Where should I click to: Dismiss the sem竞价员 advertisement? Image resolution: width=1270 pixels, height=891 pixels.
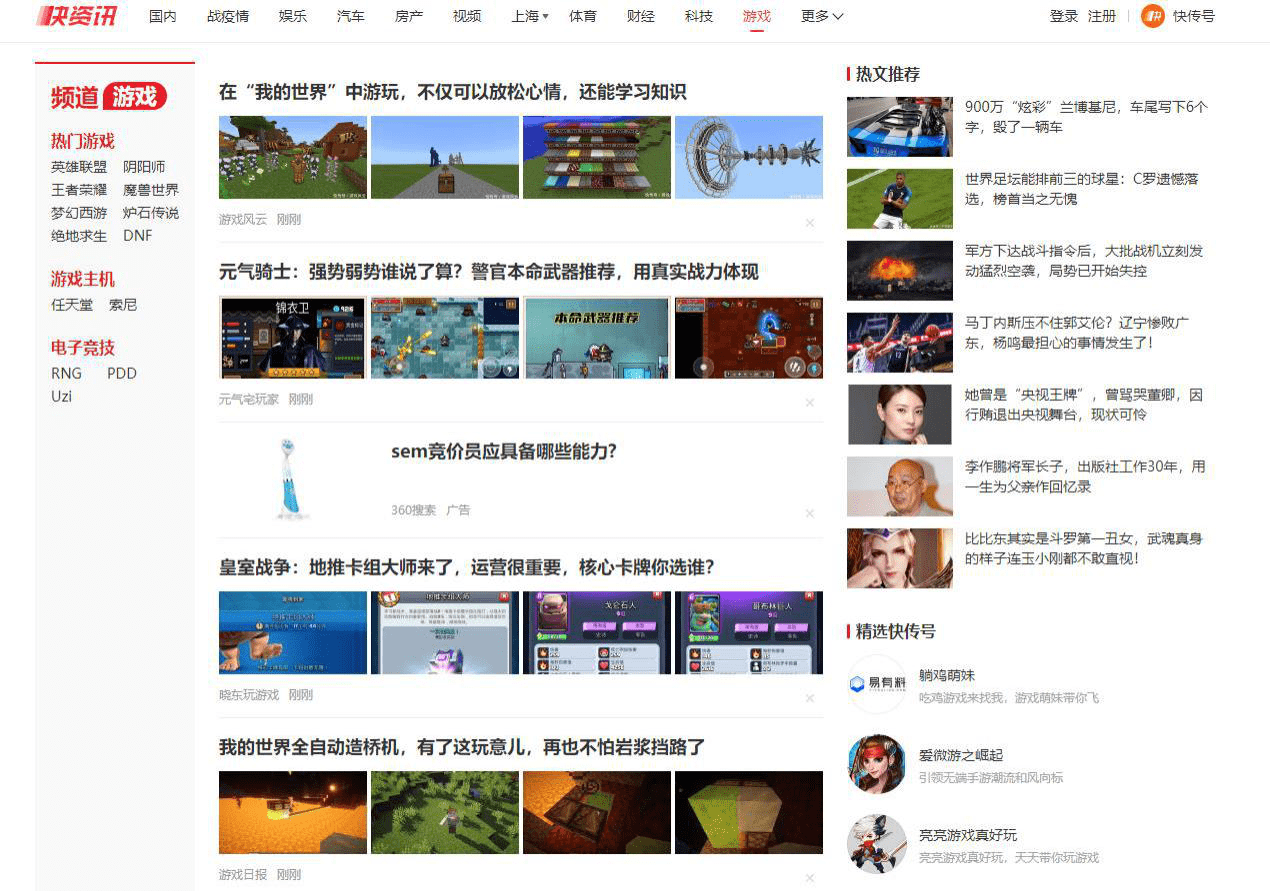(810, 513)
